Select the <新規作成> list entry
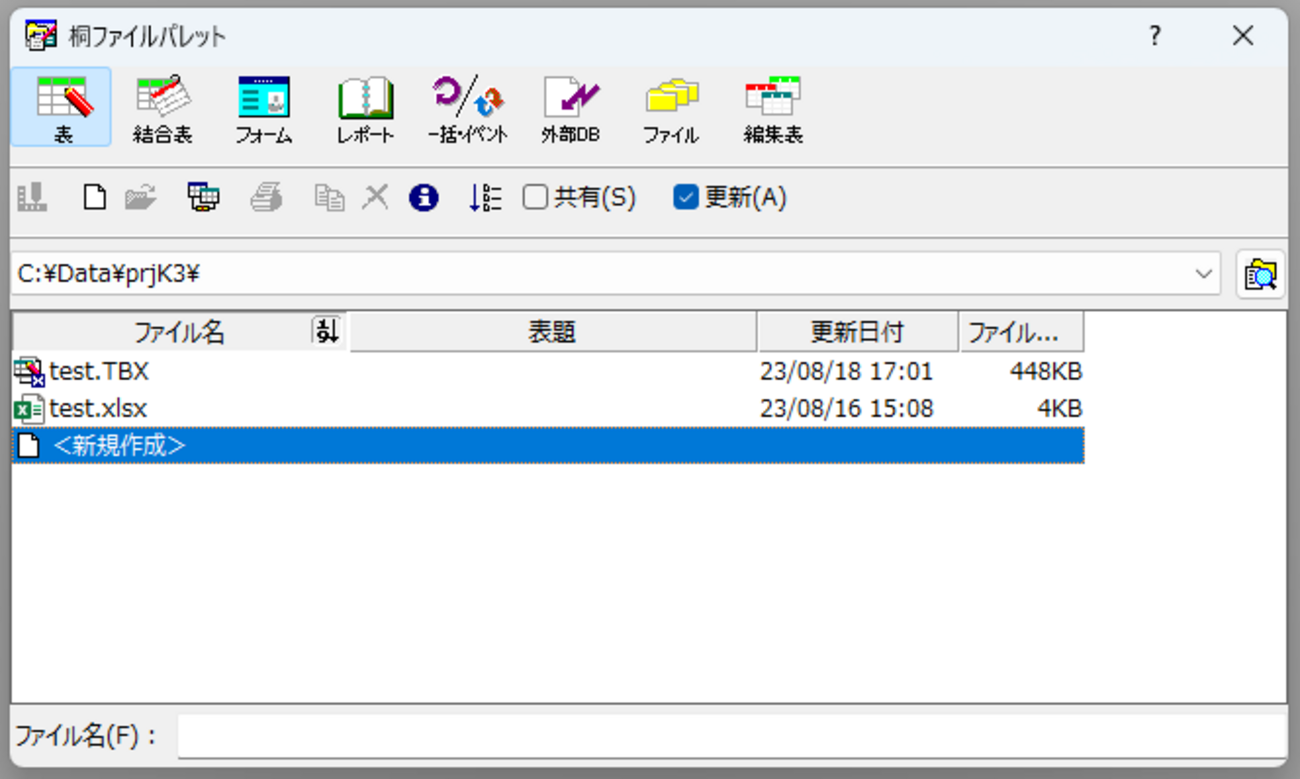This screenshot has width=1300, height=779. (x=548, y=446)
